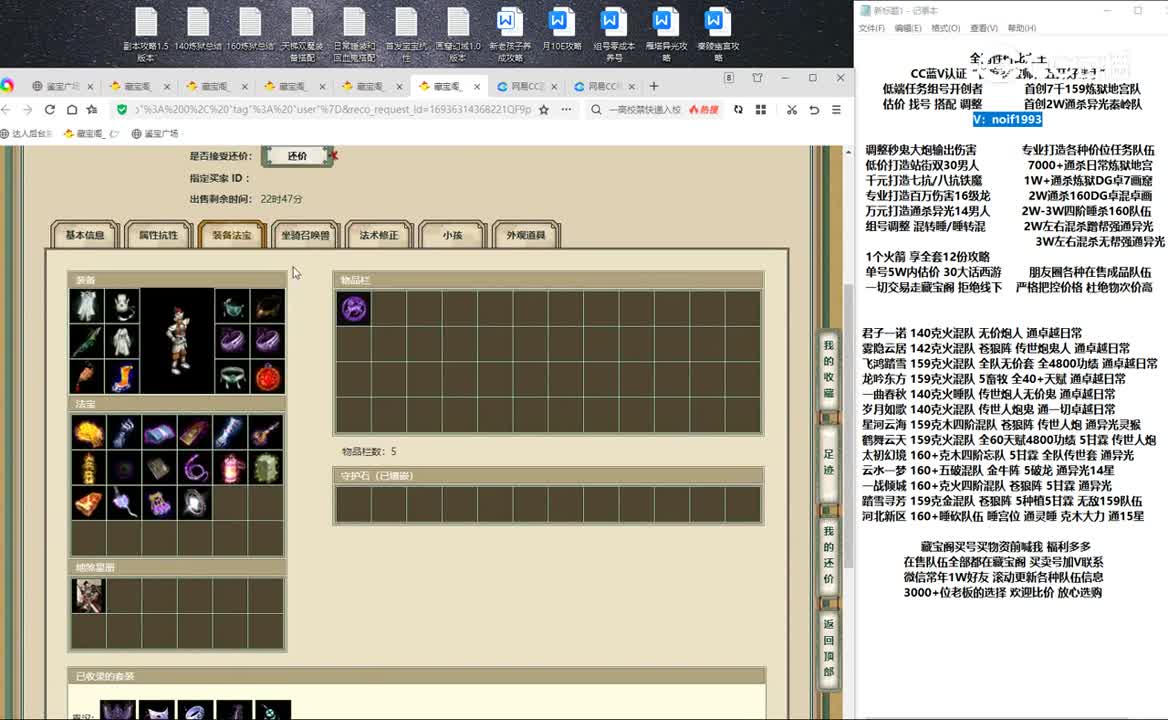Click 返回顶部 side button
Viewport: 1168px width, 720px height.
tap(828, 647)
